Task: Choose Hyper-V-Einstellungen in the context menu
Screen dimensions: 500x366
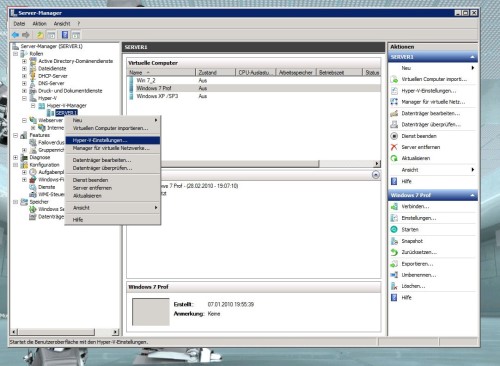Action: pos(113,140)
